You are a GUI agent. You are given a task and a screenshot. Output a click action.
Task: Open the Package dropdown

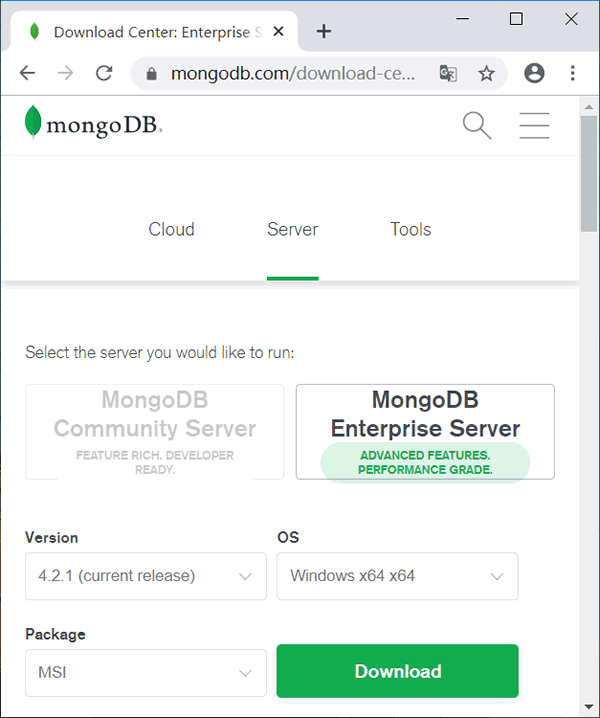click(x=146, y=673)
